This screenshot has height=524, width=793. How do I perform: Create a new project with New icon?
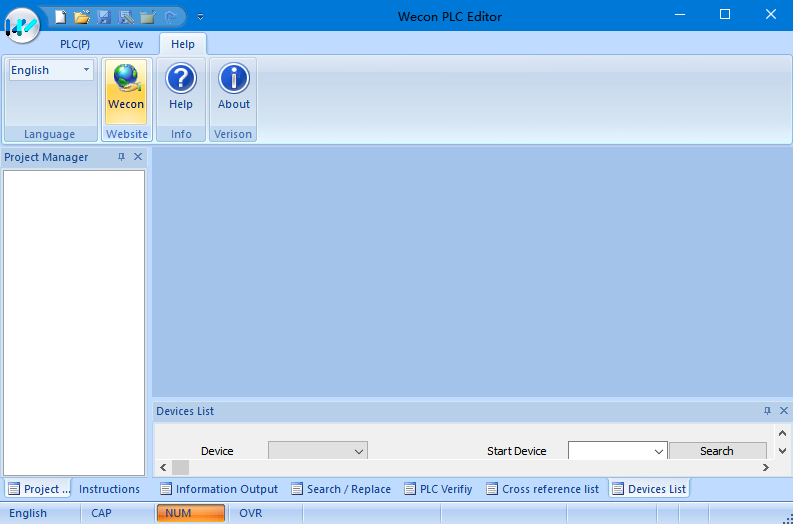61,17
